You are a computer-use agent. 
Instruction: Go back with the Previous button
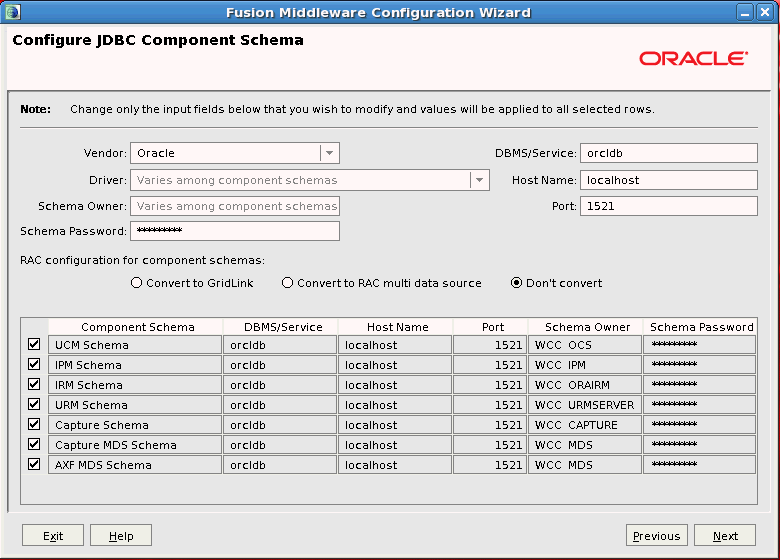[657, 536]
